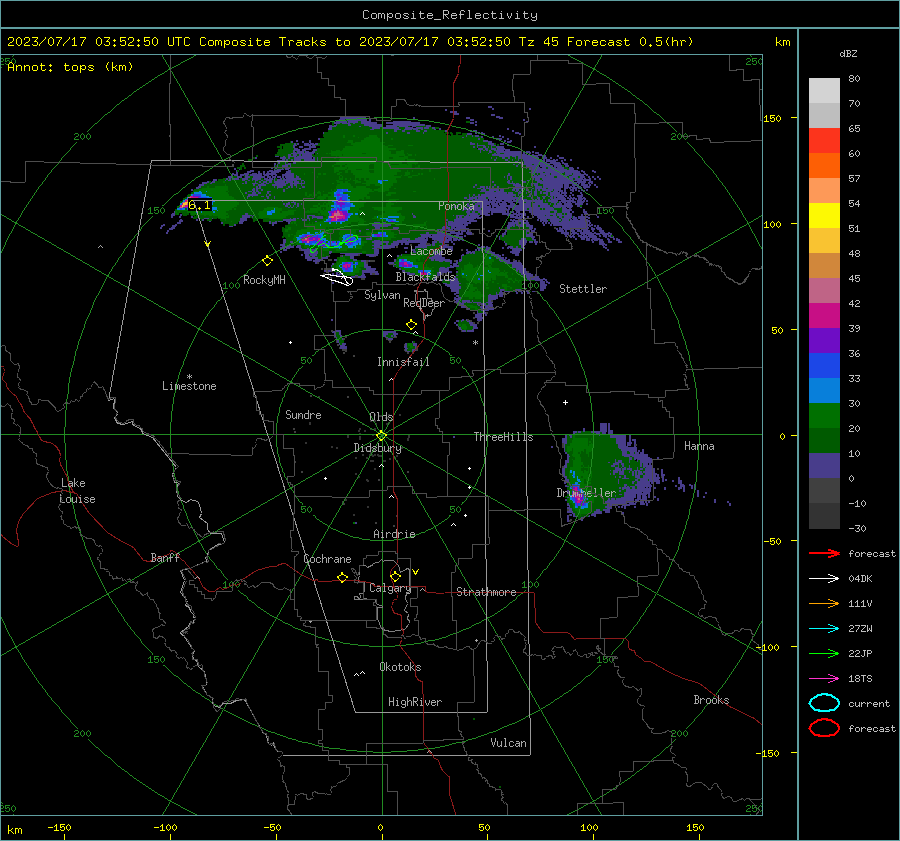Select the magenta 18TS arrow legend entry
Viewport: 900px width, 841px height.
(824, 679)
